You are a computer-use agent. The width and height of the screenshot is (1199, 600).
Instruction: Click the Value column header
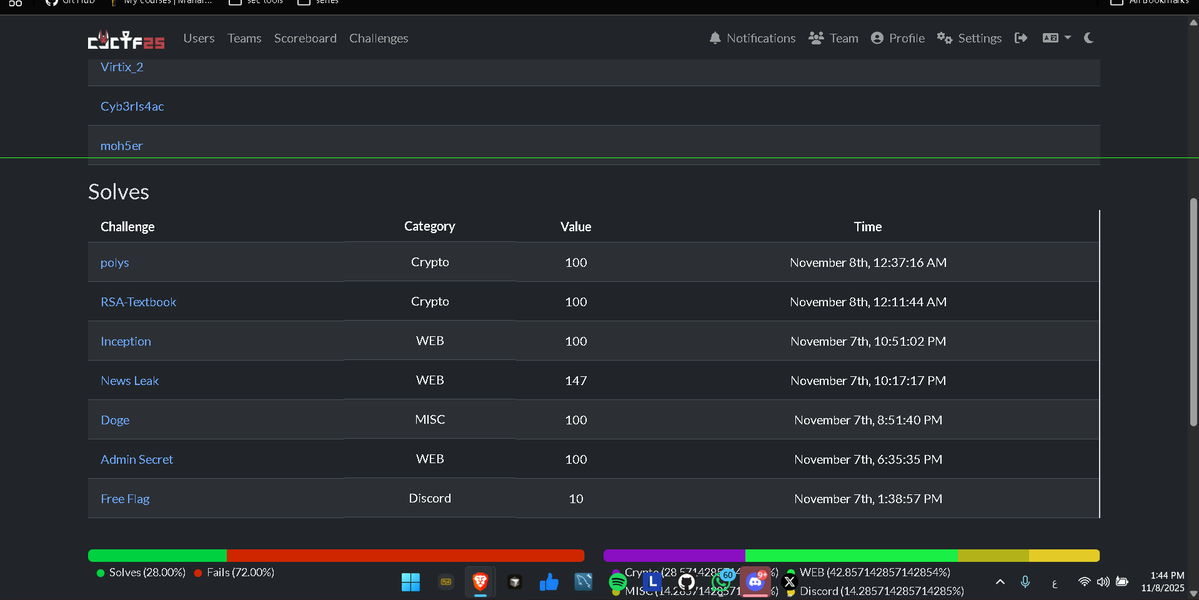tap(576, 226)
